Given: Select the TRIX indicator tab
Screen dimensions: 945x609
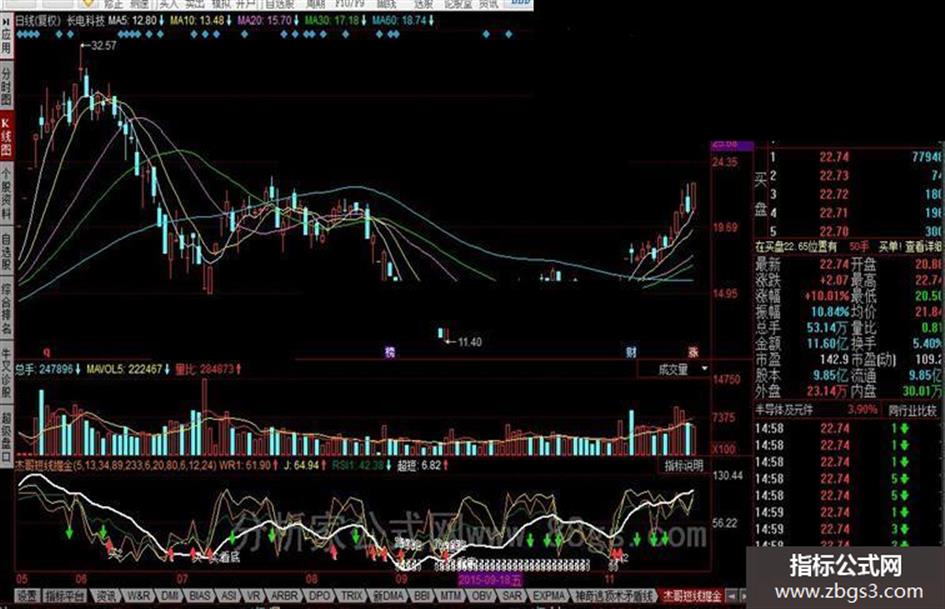Looking at the screenshot, I should [351, 596].
